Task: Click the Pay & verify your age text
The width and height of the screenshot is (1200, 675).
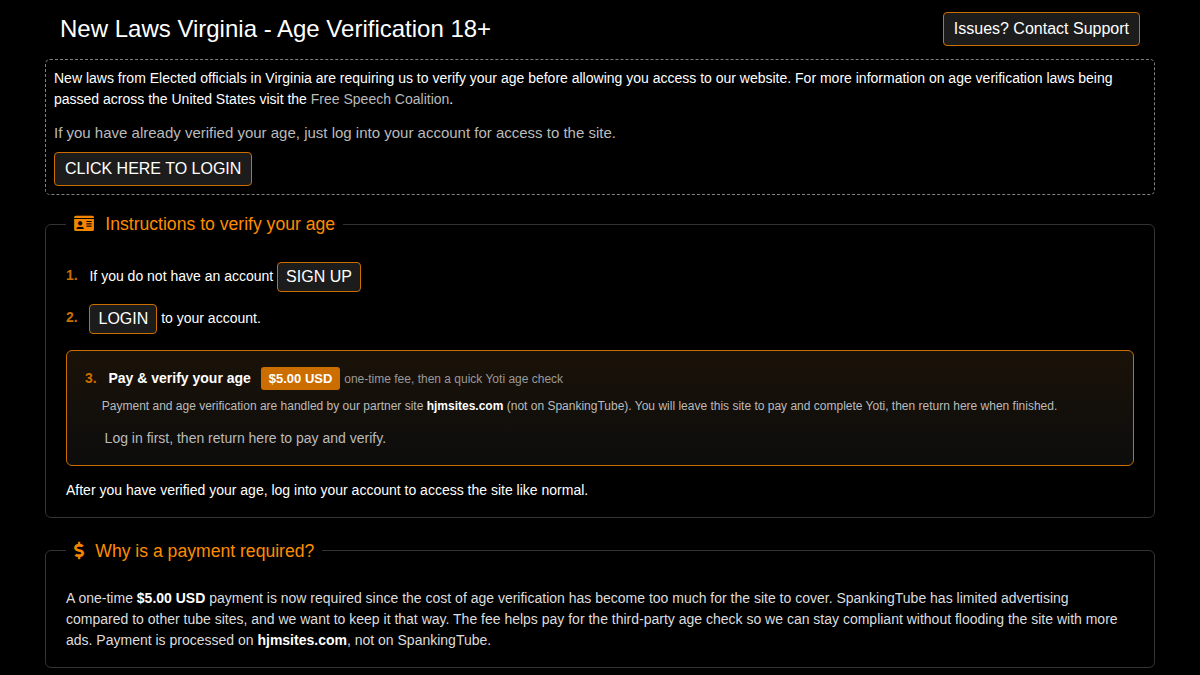Action: [x=180, y=378]
